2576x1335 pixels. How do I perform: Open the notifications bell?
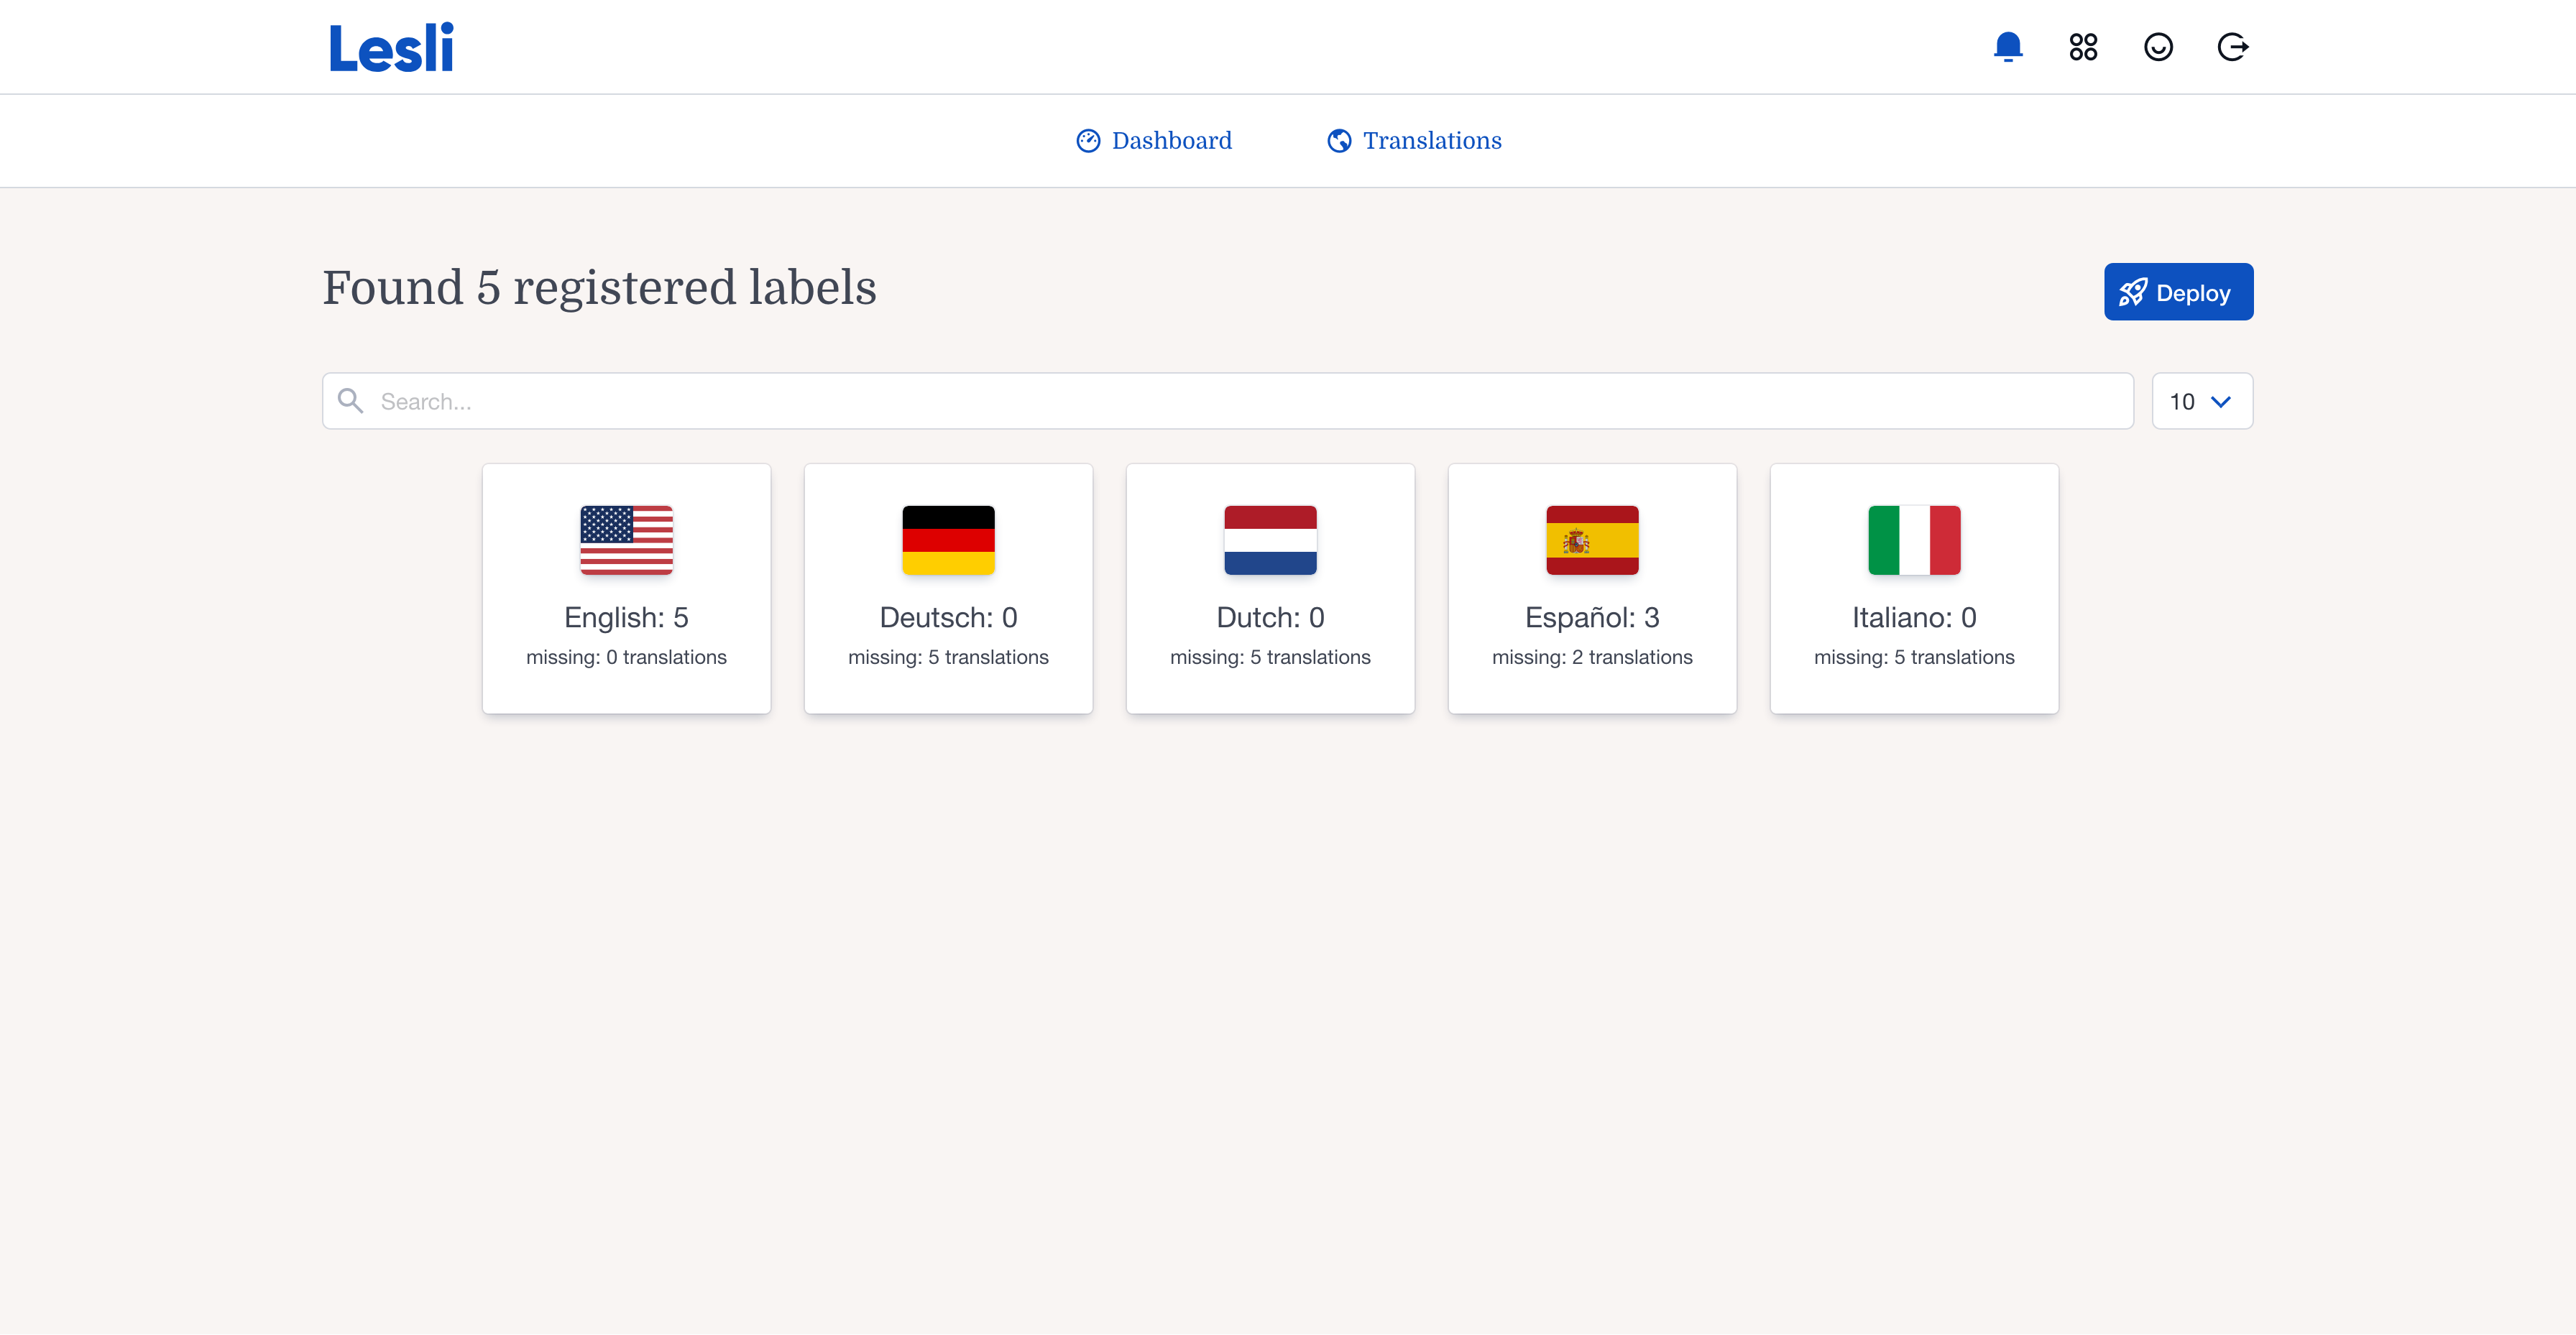[x=2008, y=47]
